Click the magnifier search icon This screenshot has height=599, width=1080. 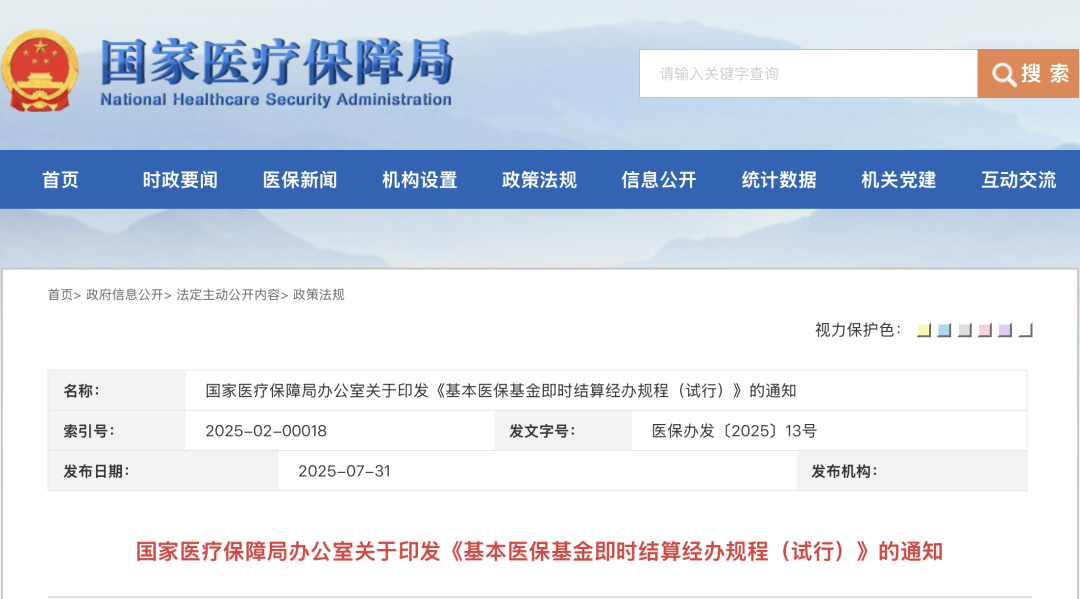[1004, 74]
